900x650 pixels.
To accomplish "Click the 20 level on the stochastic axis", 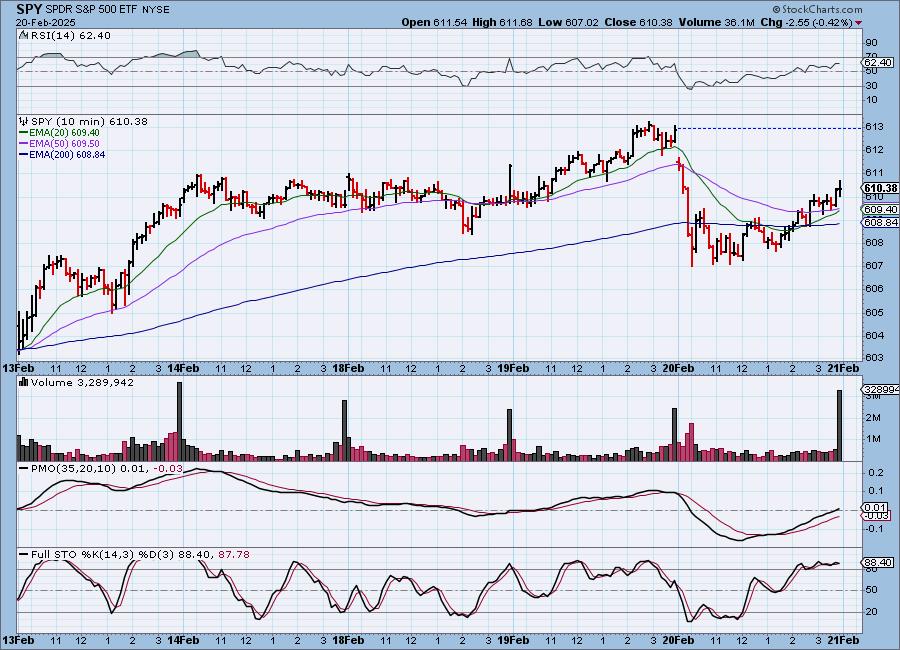I will 871,612.
